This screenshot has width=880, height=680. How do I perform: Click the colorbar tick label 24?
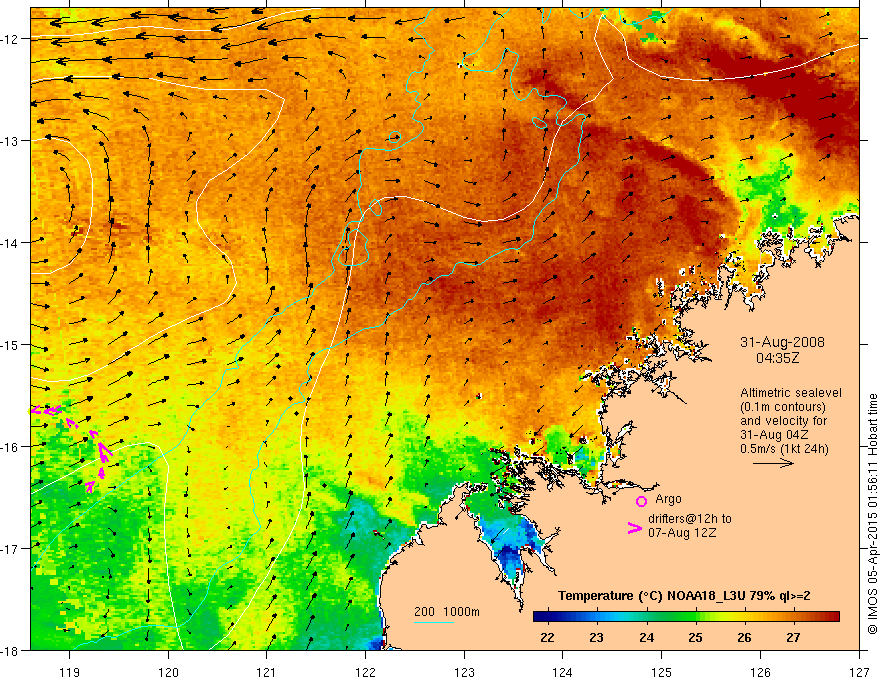(x=647, y=638)
